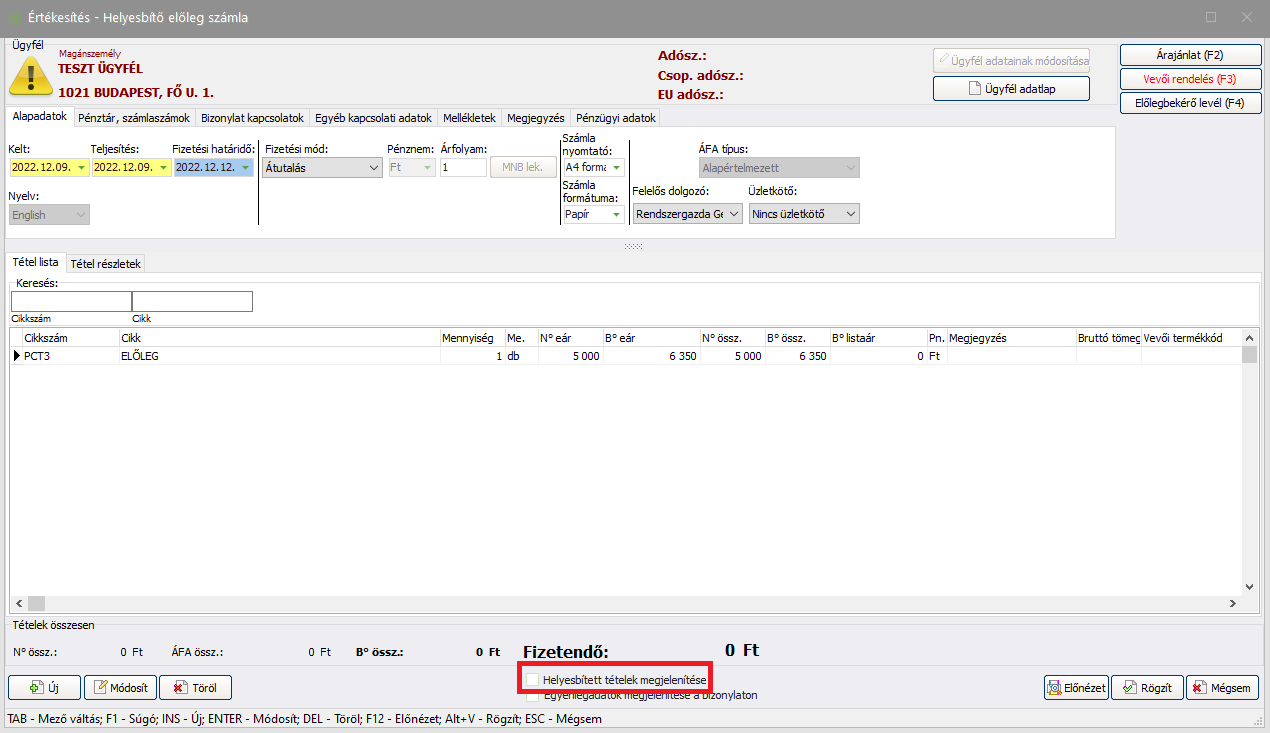Click the Rögzít save button
The width and height of the screenshot is (1270, 733).
[1147, 688]
